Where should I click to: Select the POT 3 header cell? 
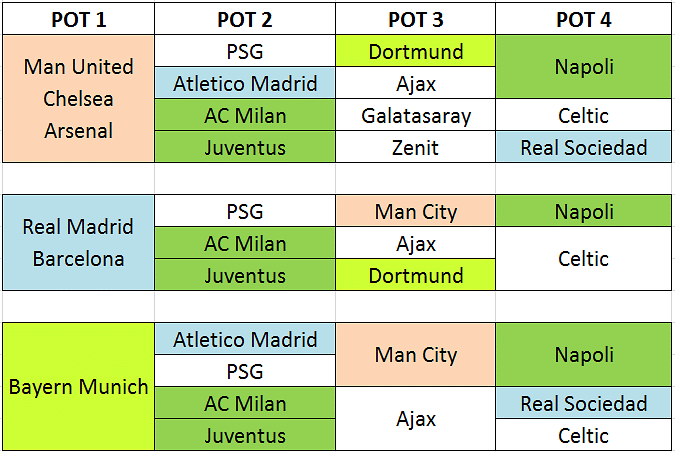(415, 19)
